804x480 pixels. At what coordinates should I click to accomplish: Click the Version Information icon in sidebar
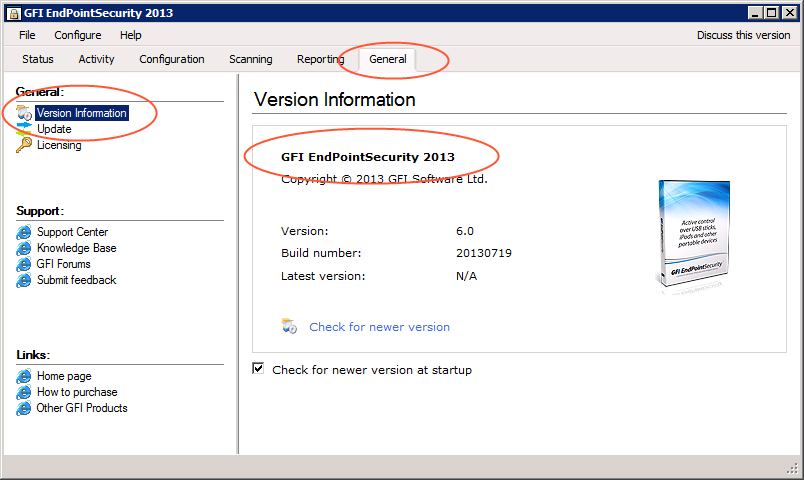[24, 113]
